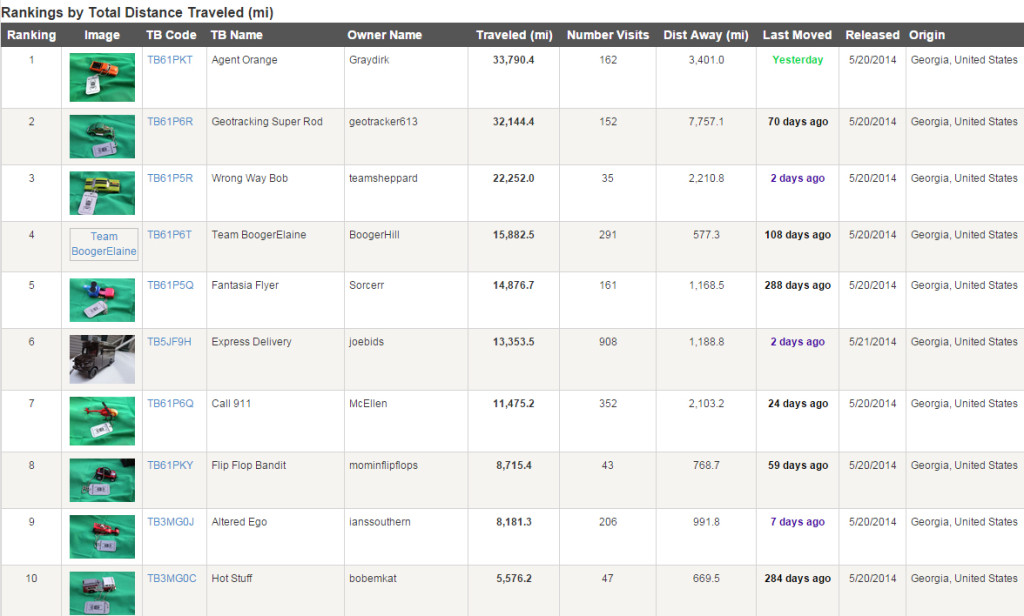Open the Fantasia Flyer image thumbnail
The width and height of the screenshot is (1024, 616).
[101, 298]
